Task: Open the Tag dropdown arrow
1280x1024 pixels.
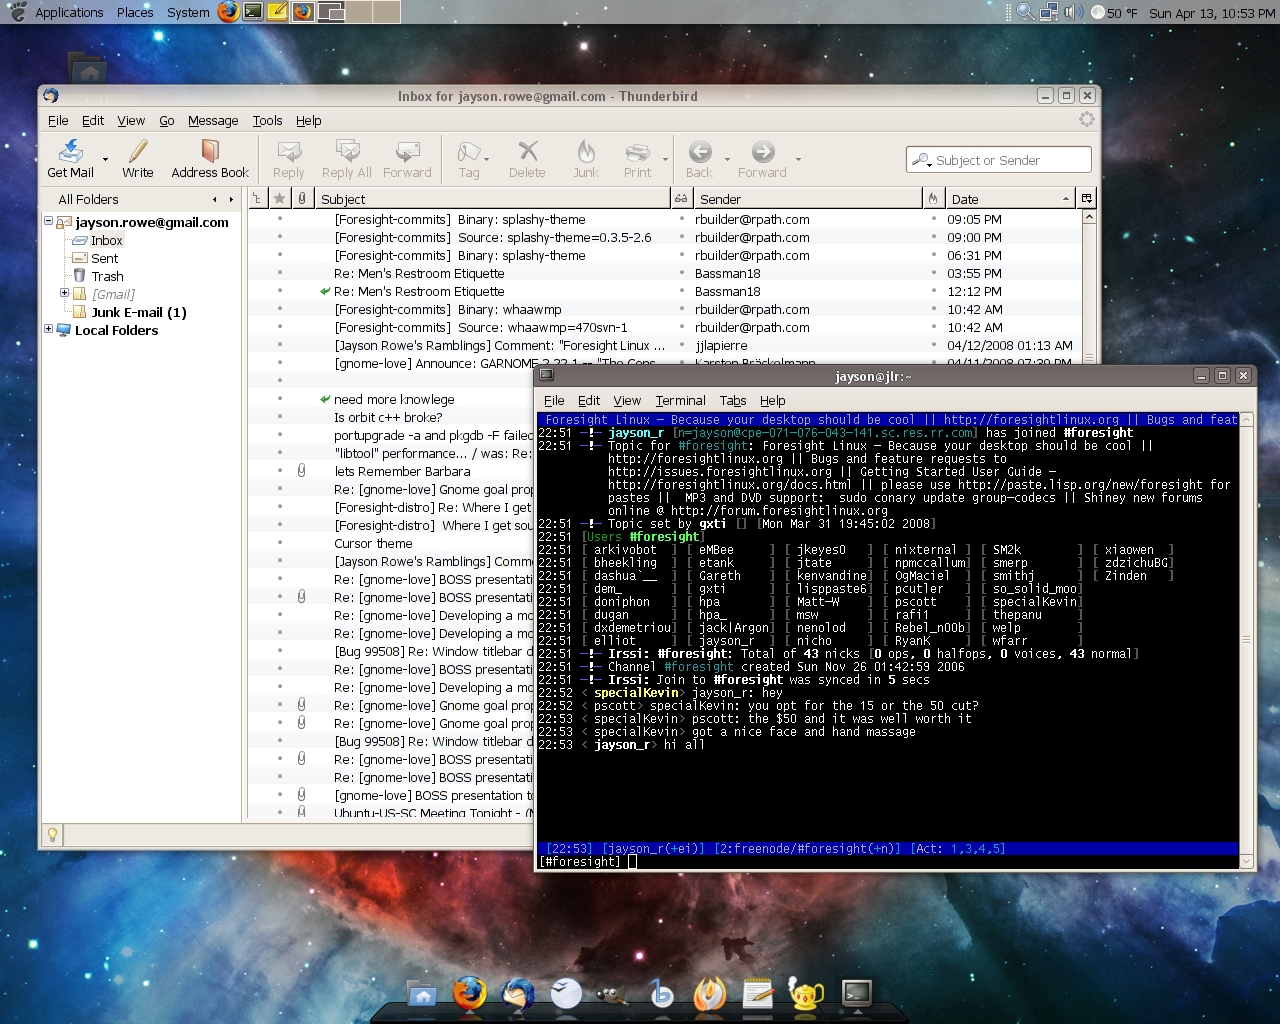Action: point(486,159)
